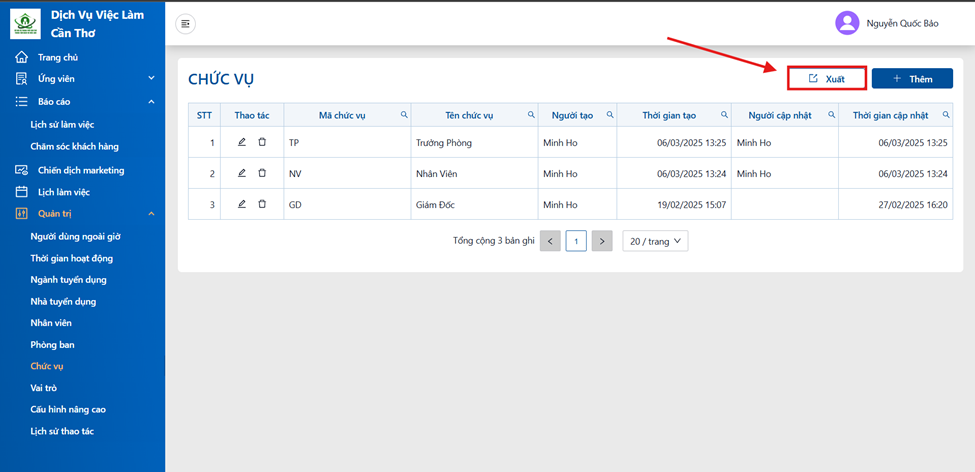Click the Xuất export button
The width and height of the screenshot is (975, 472).
click(827, 79)
